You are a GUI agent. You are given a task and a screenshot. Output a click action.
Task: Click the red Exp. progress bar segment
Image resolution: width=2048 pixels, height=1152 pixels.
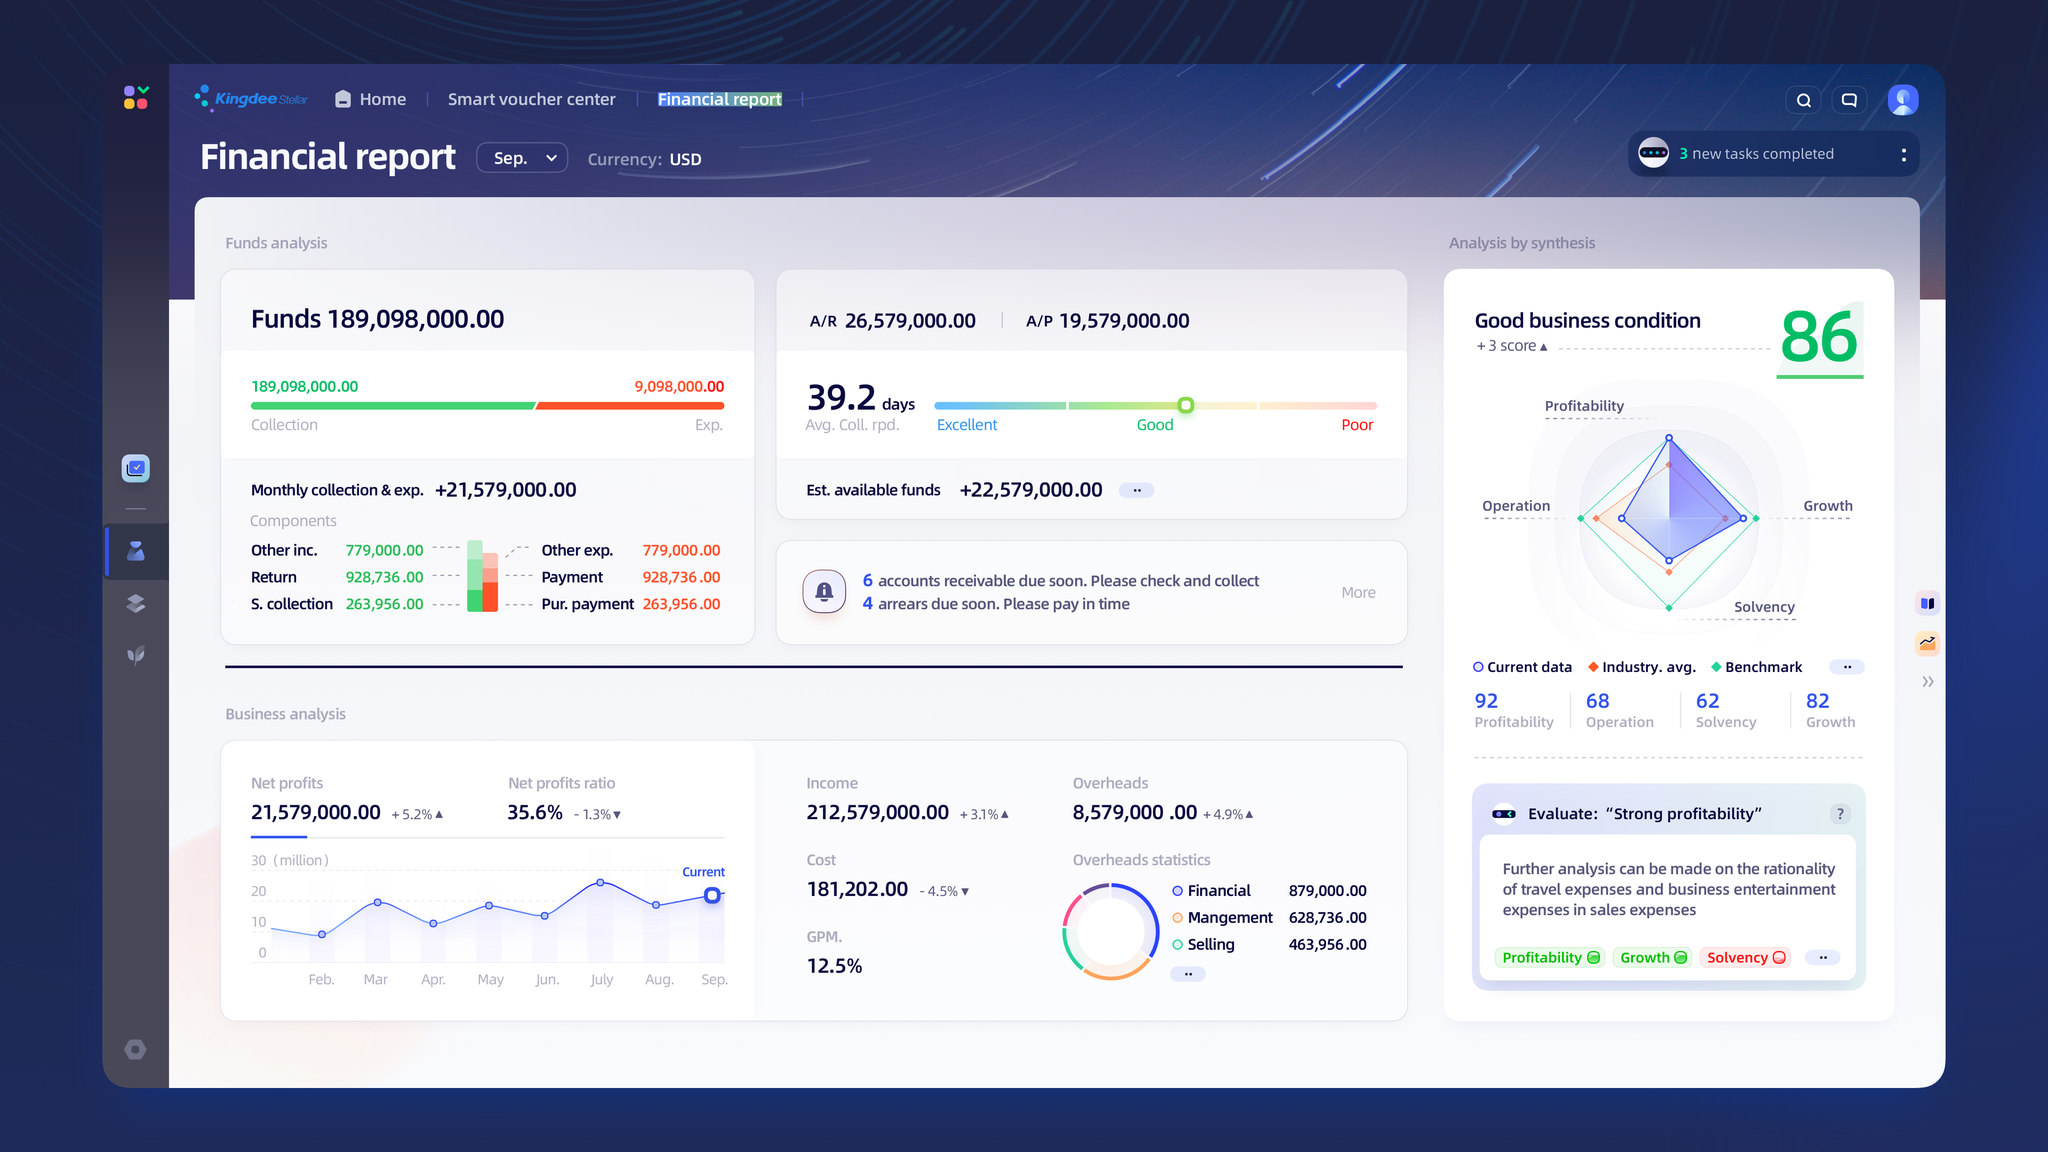click(630, 406)
